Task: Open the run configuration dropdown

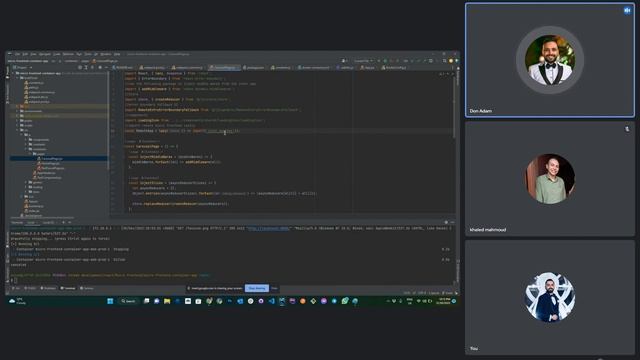Action: coord(363,61)
